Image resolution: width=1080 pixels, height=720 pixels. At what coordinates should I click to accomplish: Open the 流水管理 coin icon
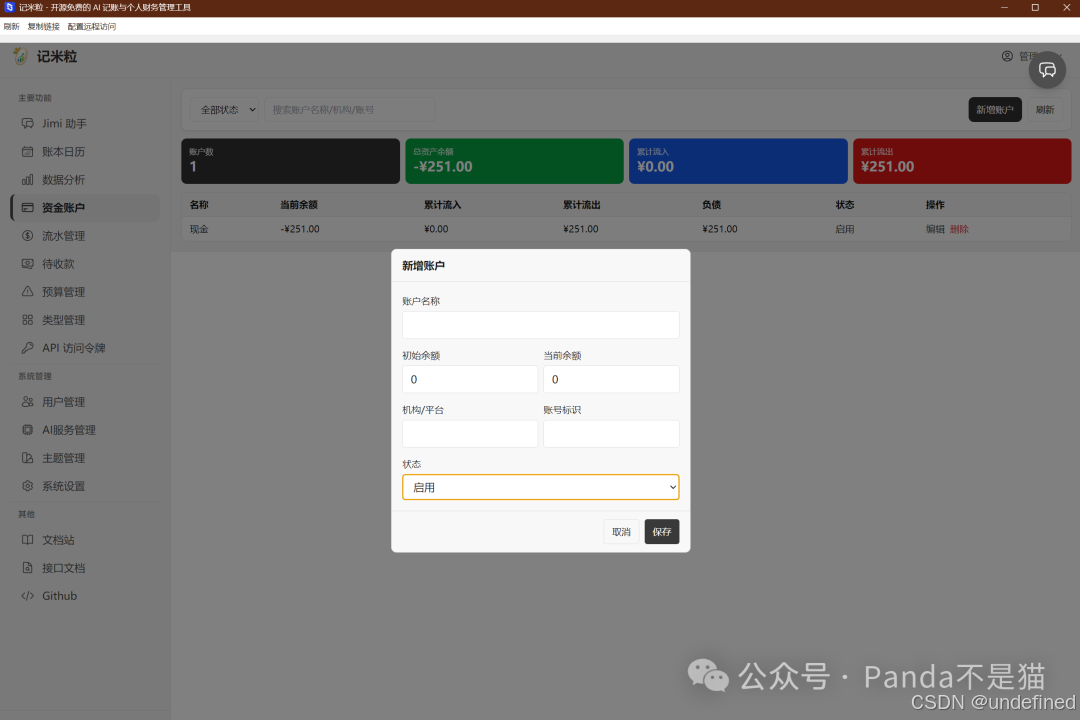point(28,236)
